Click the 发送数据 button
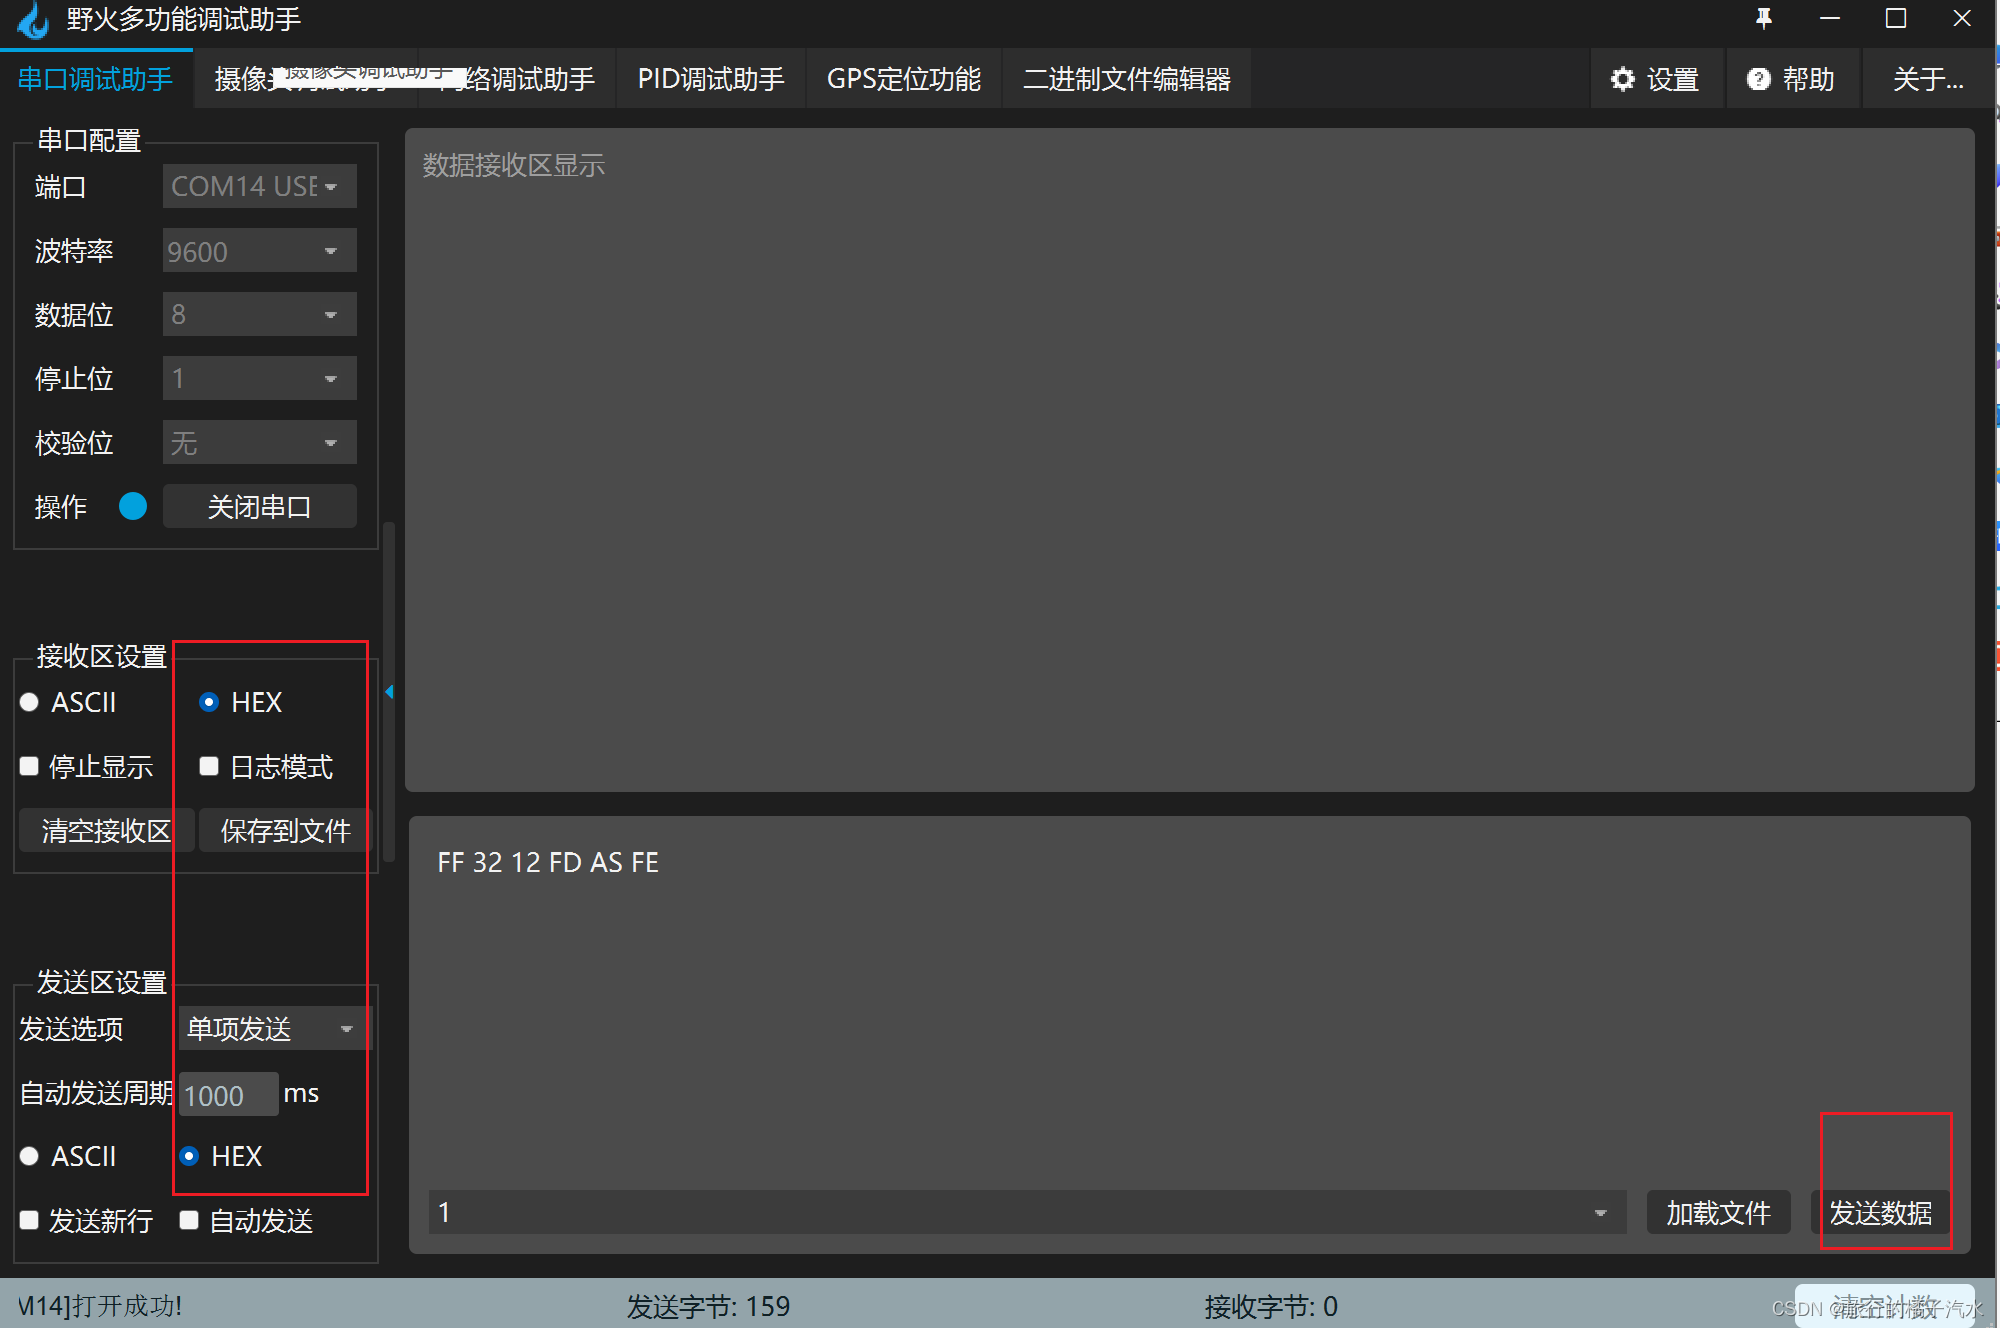Viewport: 2000px width, 1328px height. tap(1880, 1213)
